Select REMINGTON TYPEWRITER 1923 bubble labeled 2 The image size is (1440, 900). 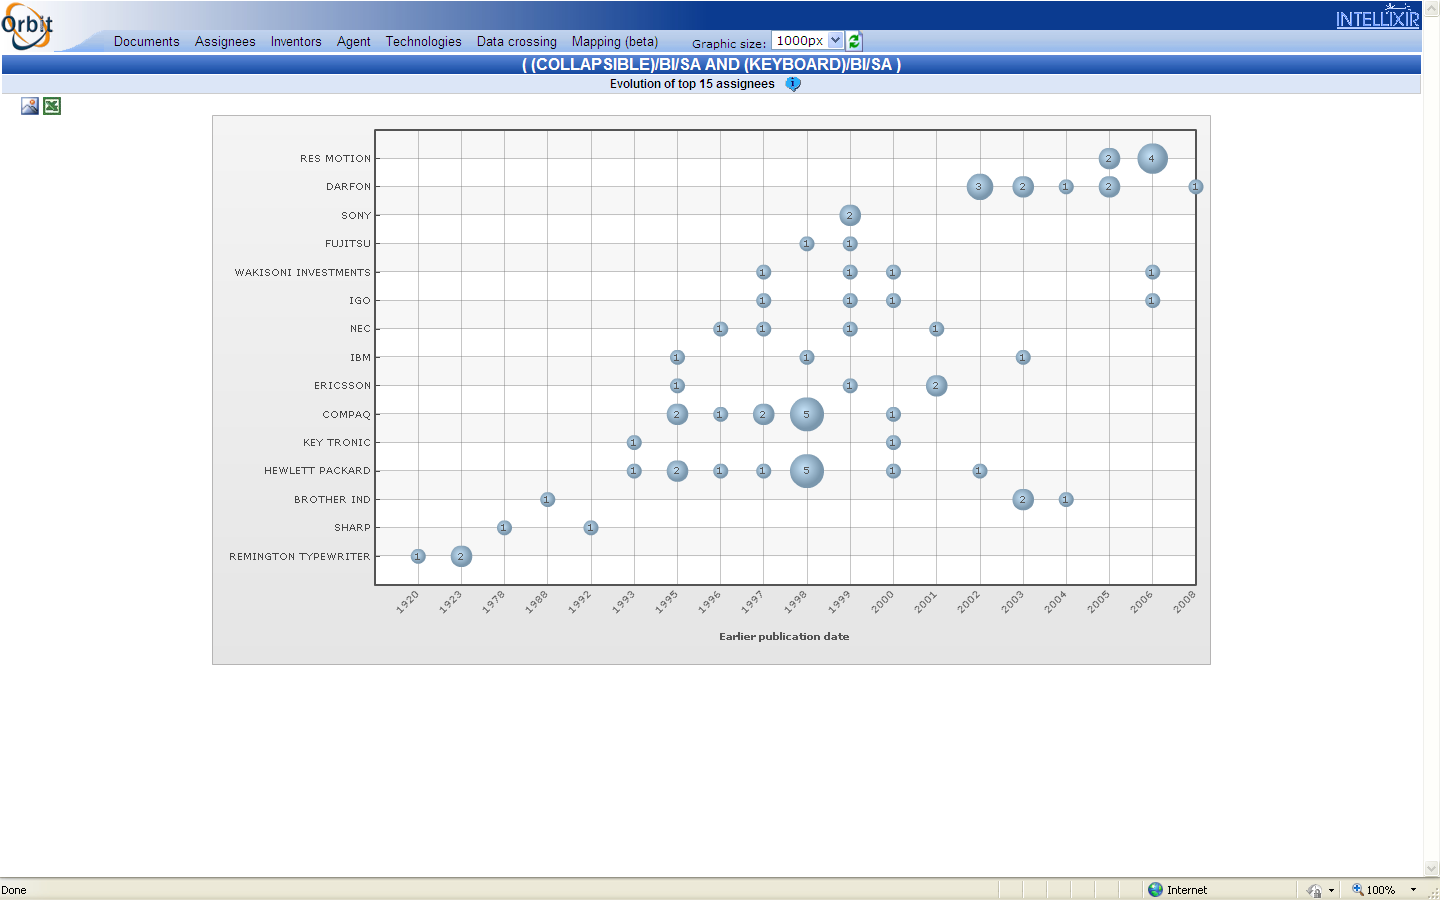tap(461, 556)
